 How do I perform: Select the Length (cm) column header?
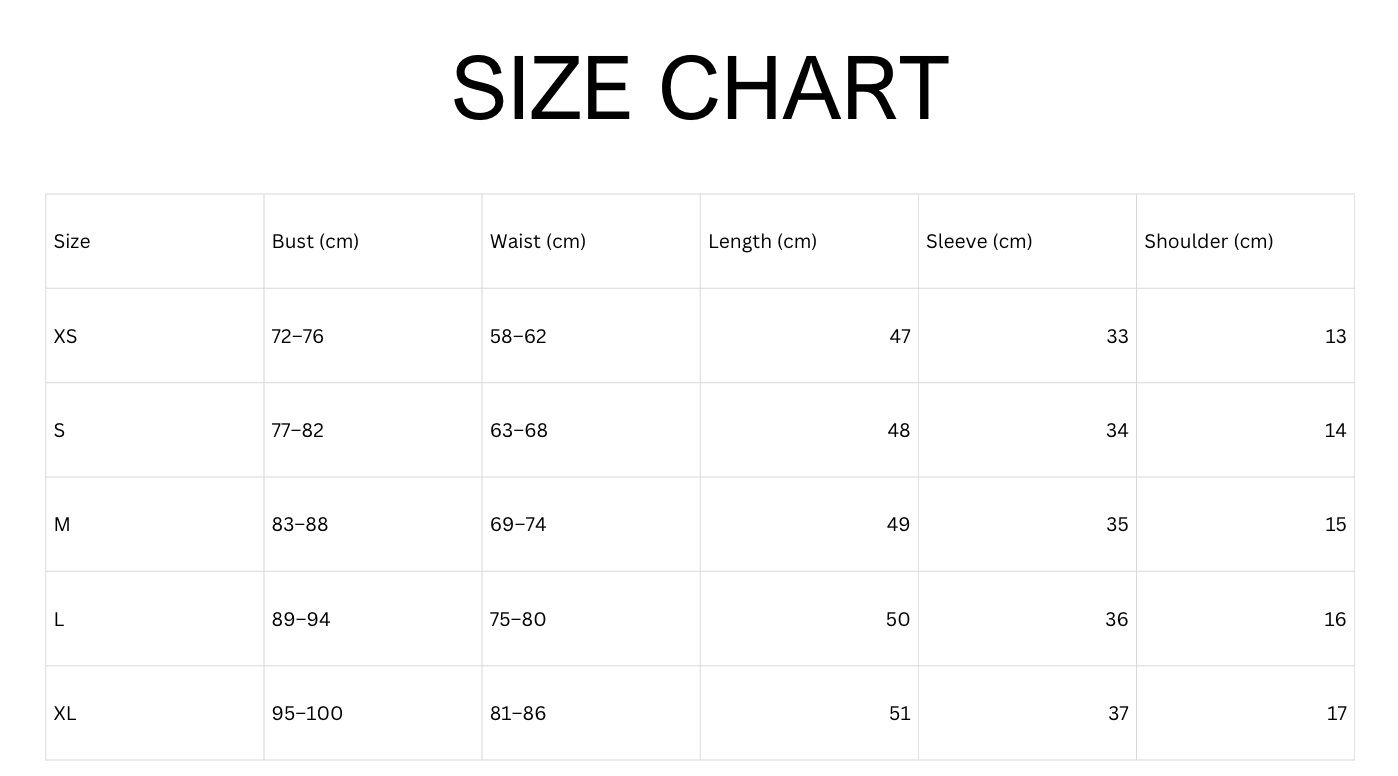tap(762, 241)
